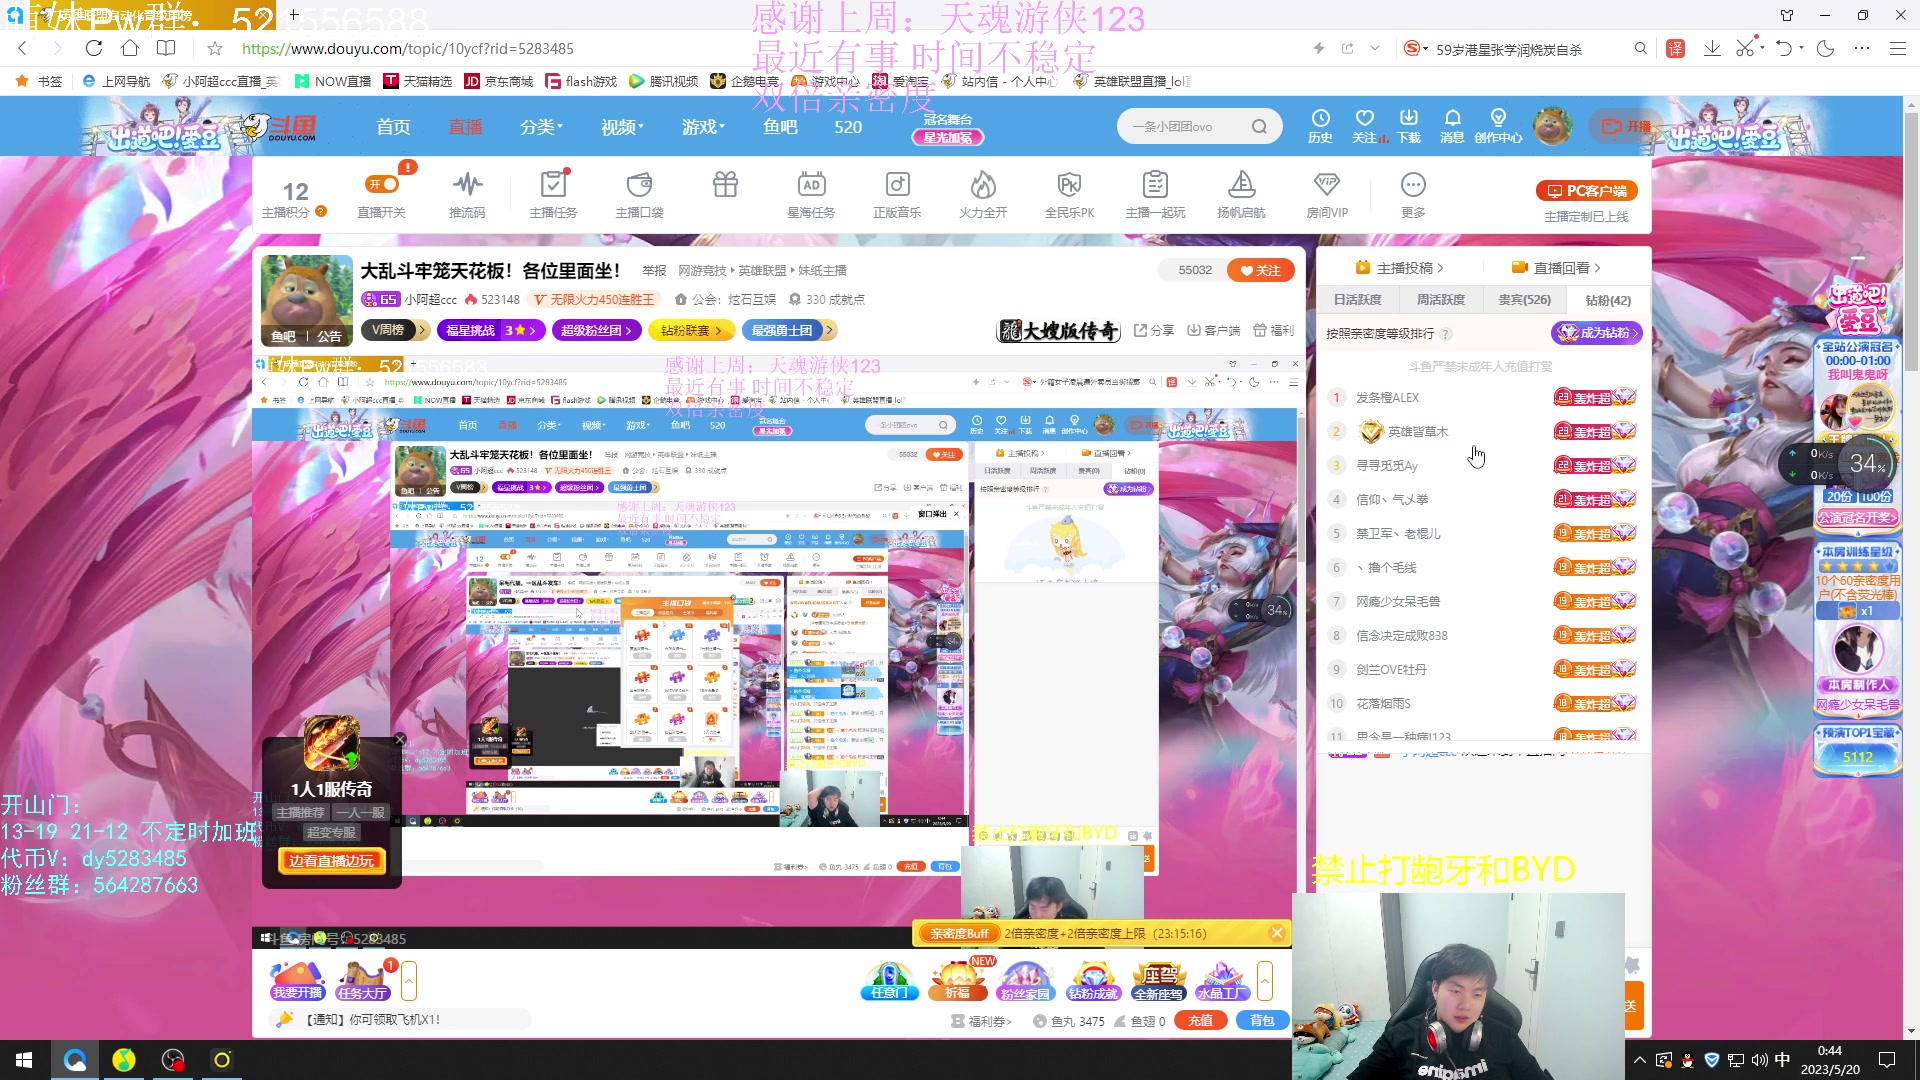Toggle the bookmark star in the address bar

coord(215,47)
